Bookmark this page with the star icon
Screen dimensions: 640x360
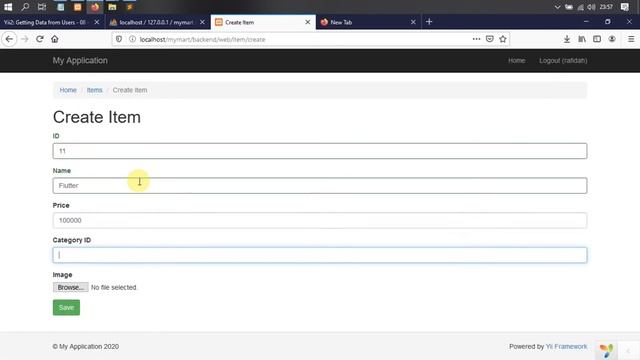503,39
